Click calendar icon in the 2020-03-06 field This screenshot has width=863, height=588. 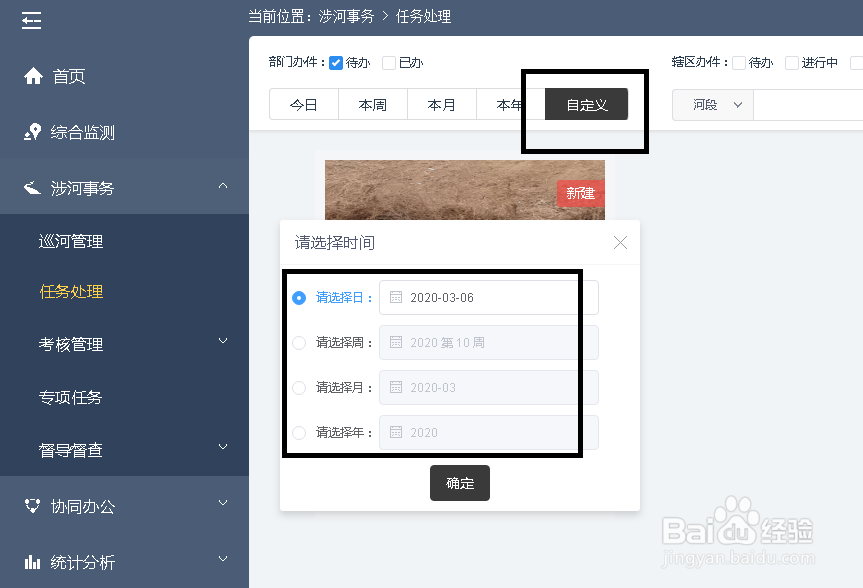(396, 297)
